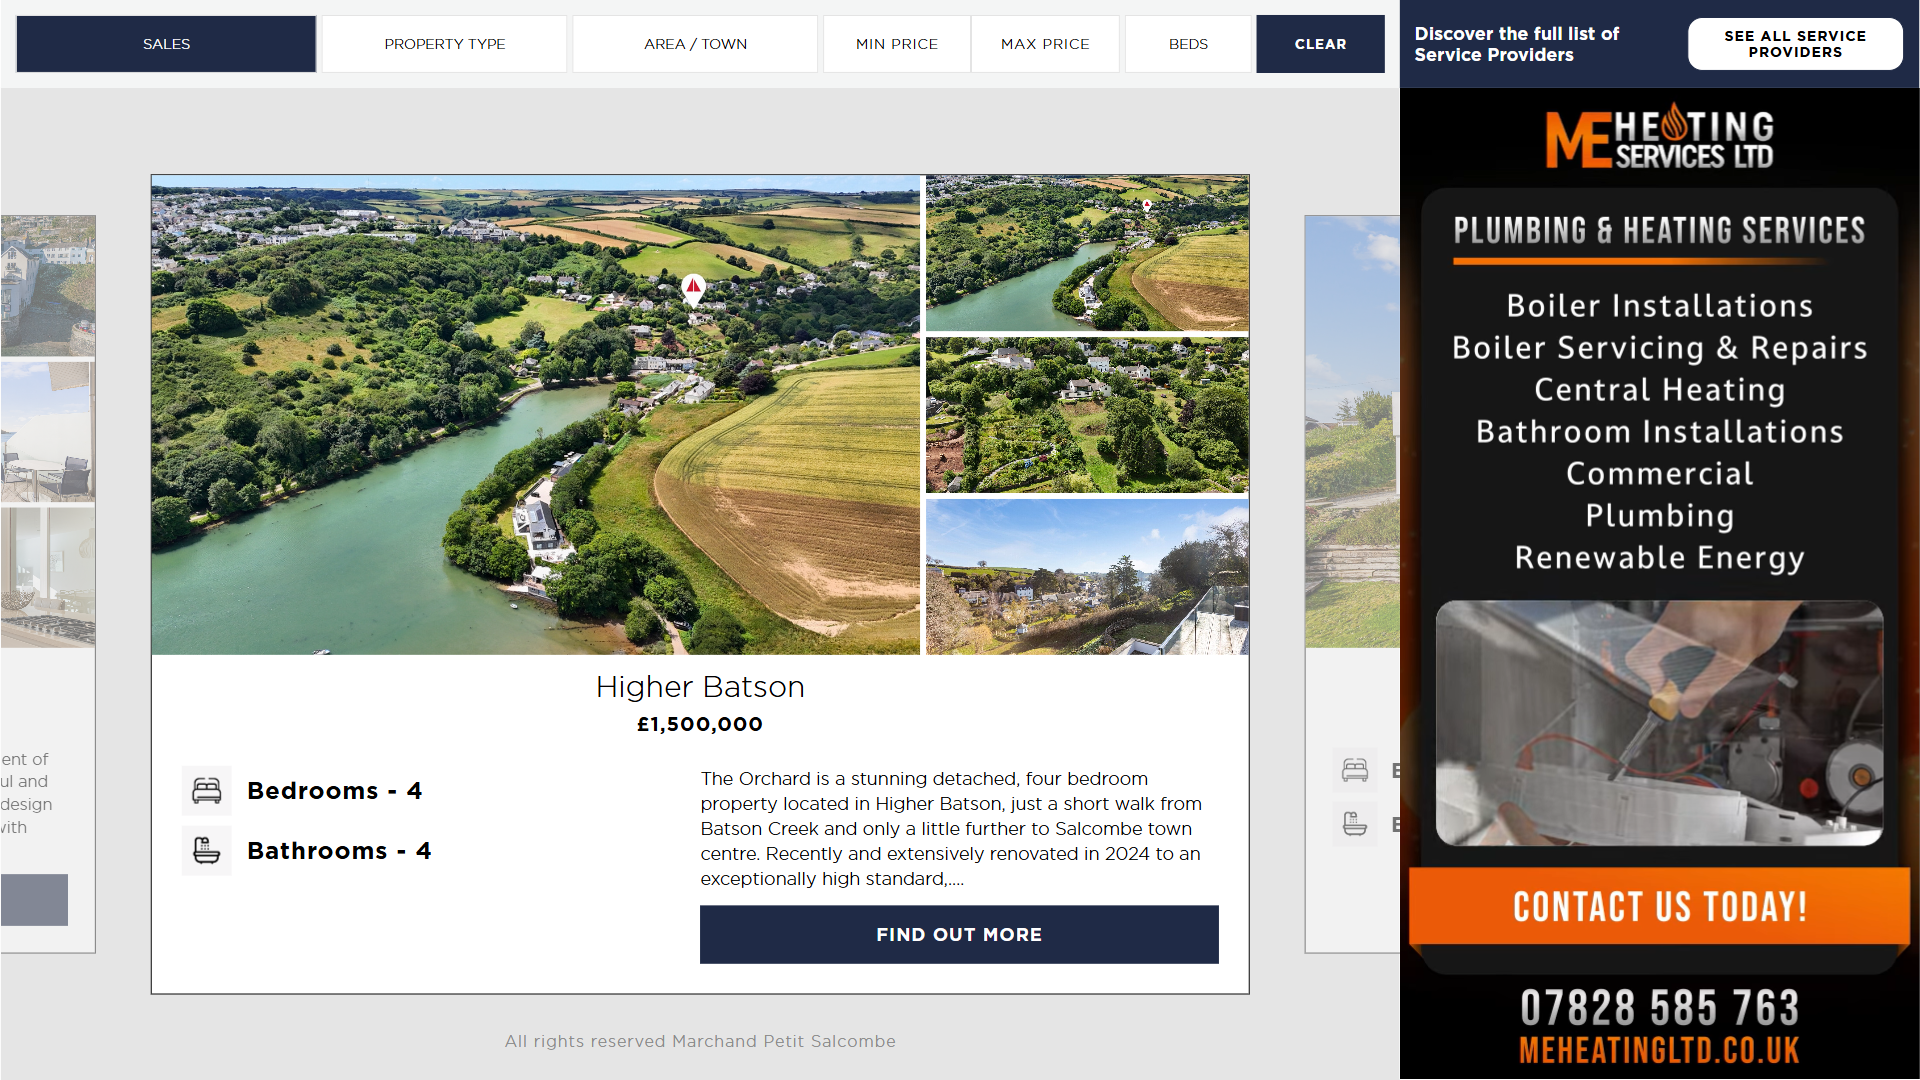The height and width of the screenshot is (1080, 1920).
Task: Open the Min Price dropdown
Action: 896,44
